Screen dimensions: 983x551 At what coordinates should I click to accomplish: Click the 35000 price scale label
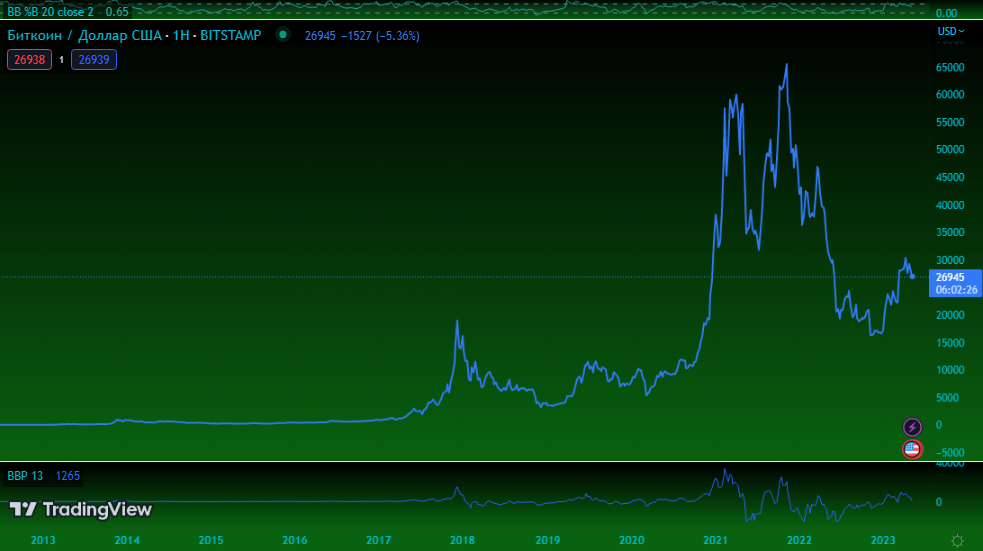[x=950, y=233]
